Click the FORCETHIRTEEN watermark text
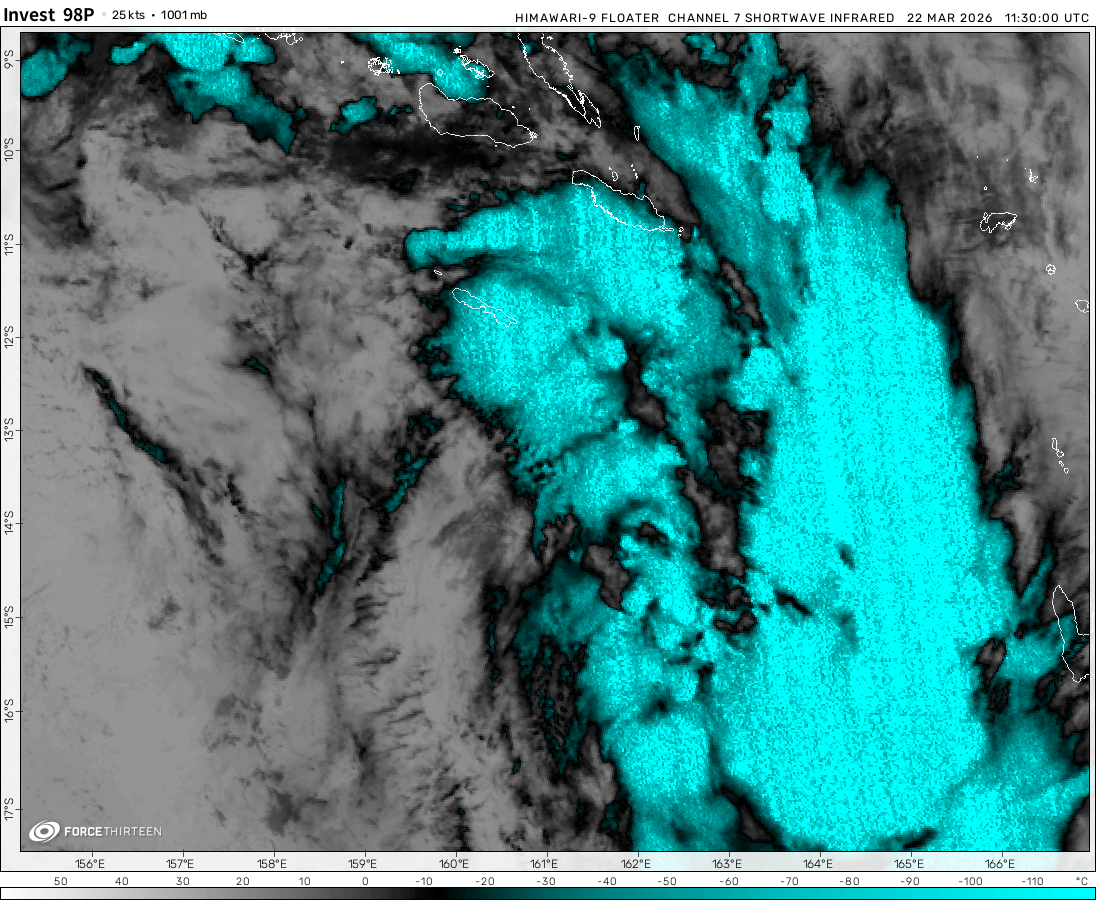This screenshot has width=1096, height=900. 112,832
